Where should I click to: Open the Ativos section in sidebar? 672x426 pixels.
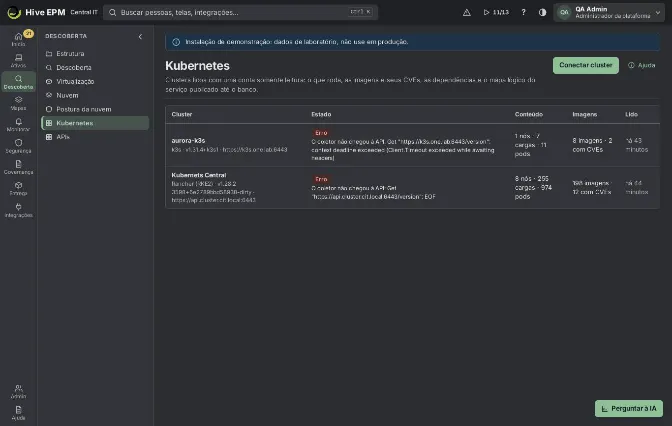(18, 60)
